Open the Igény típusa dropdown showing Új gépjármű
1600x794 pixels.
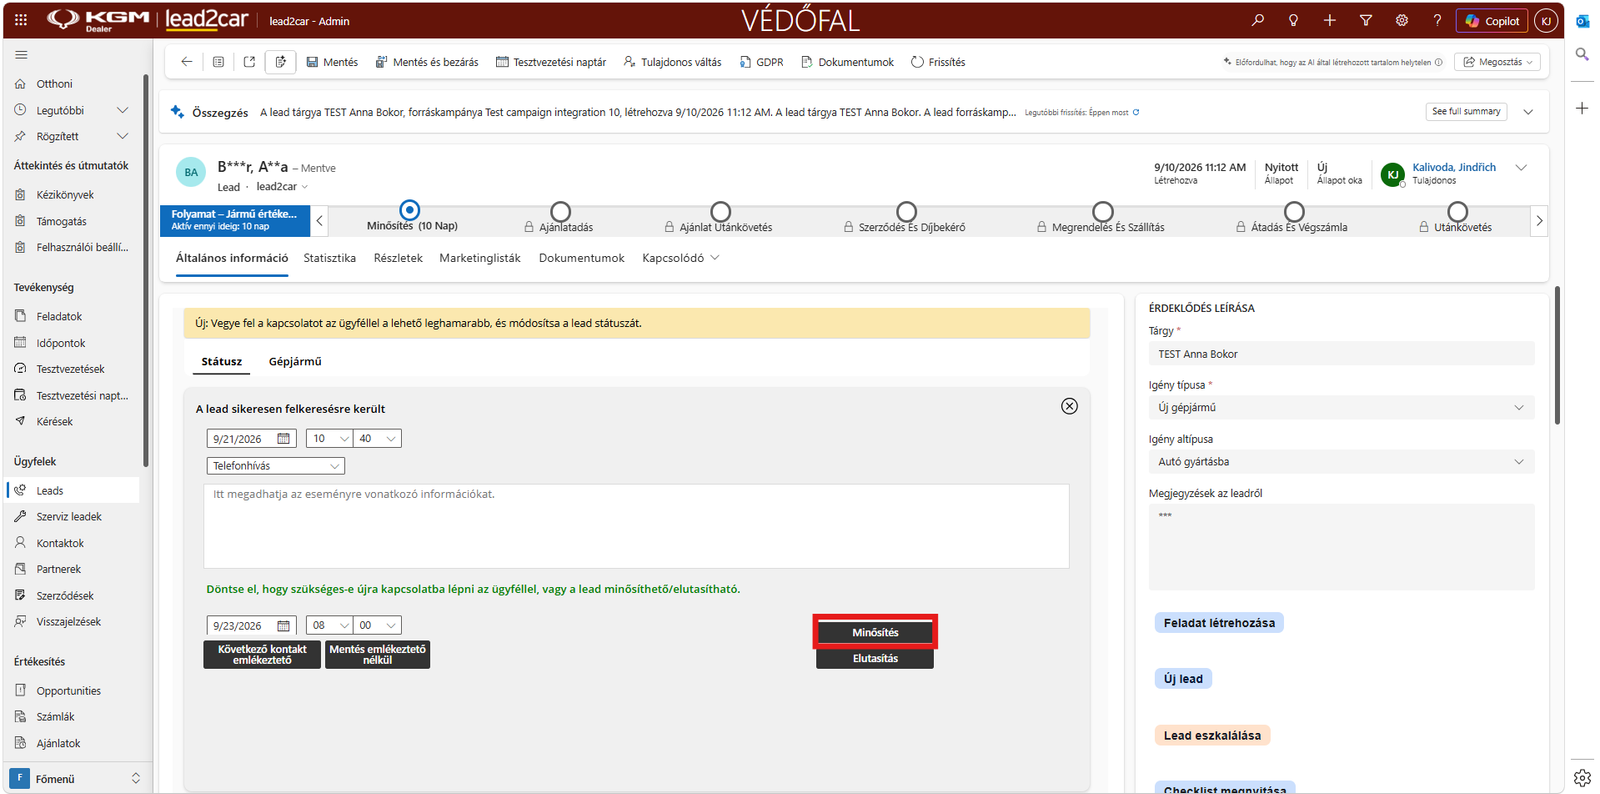pyautogui.click(x=1341, y=408)
